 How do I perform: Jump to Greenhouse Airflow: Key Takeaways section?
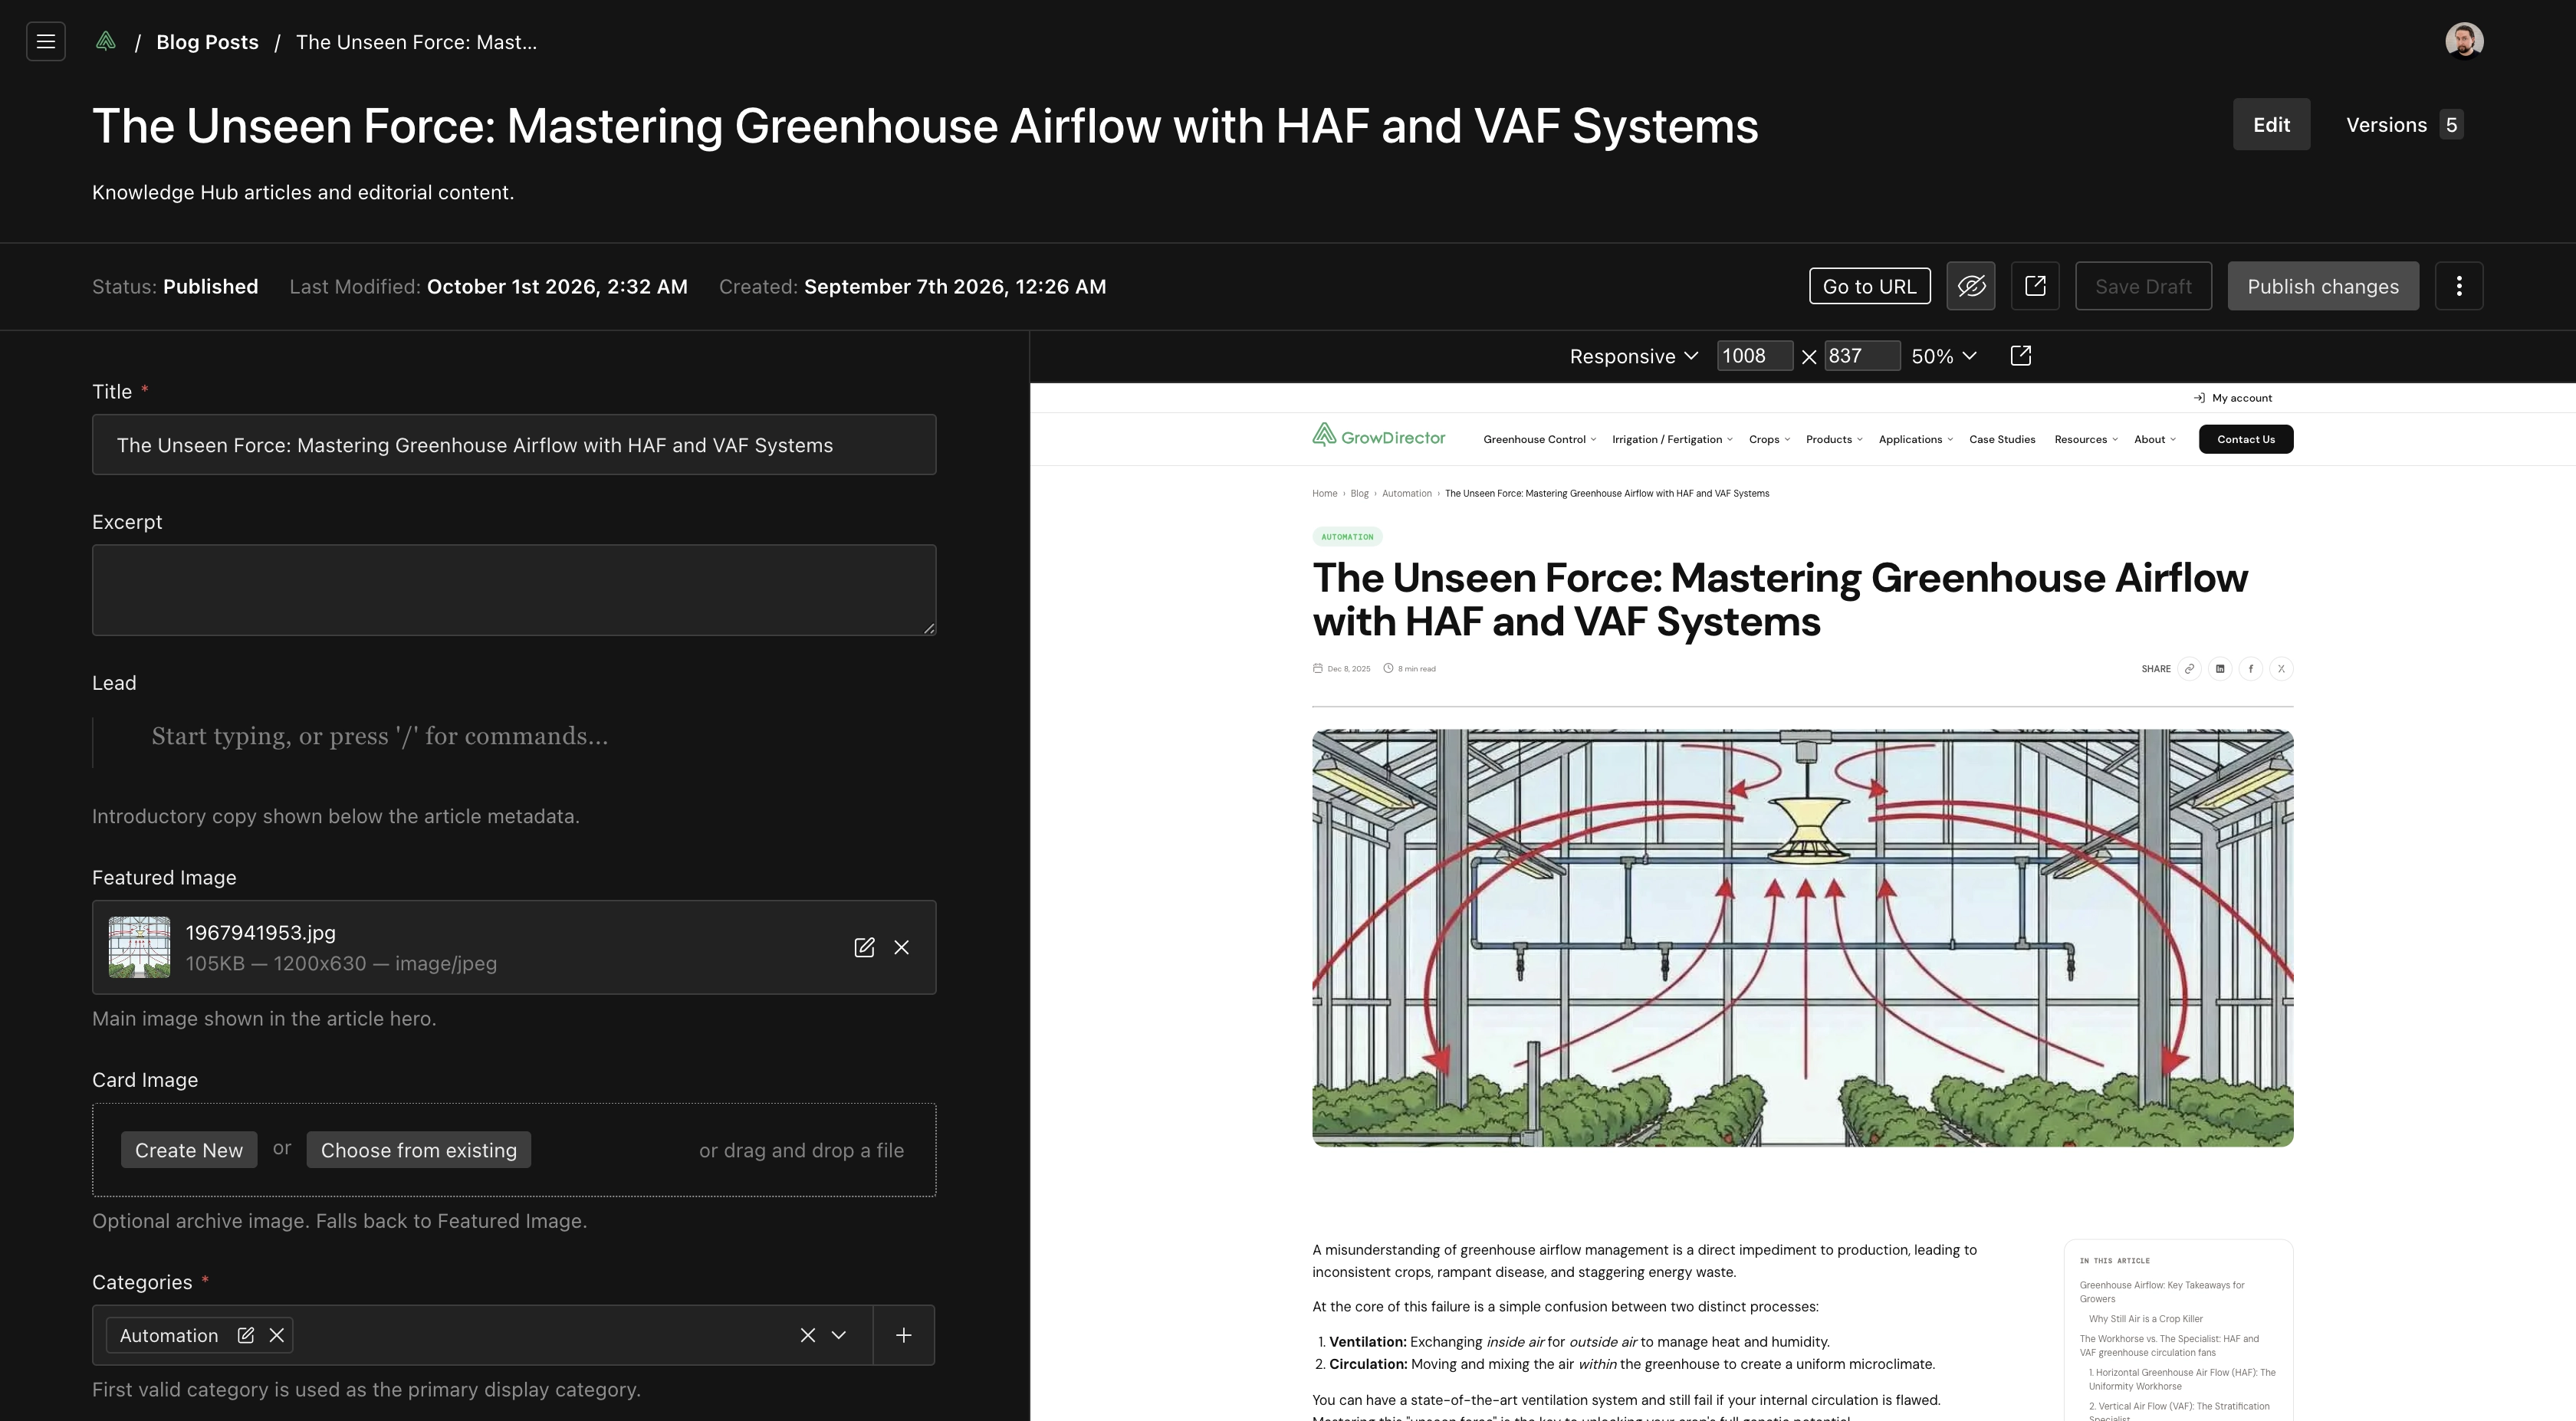point(2161,1292)
